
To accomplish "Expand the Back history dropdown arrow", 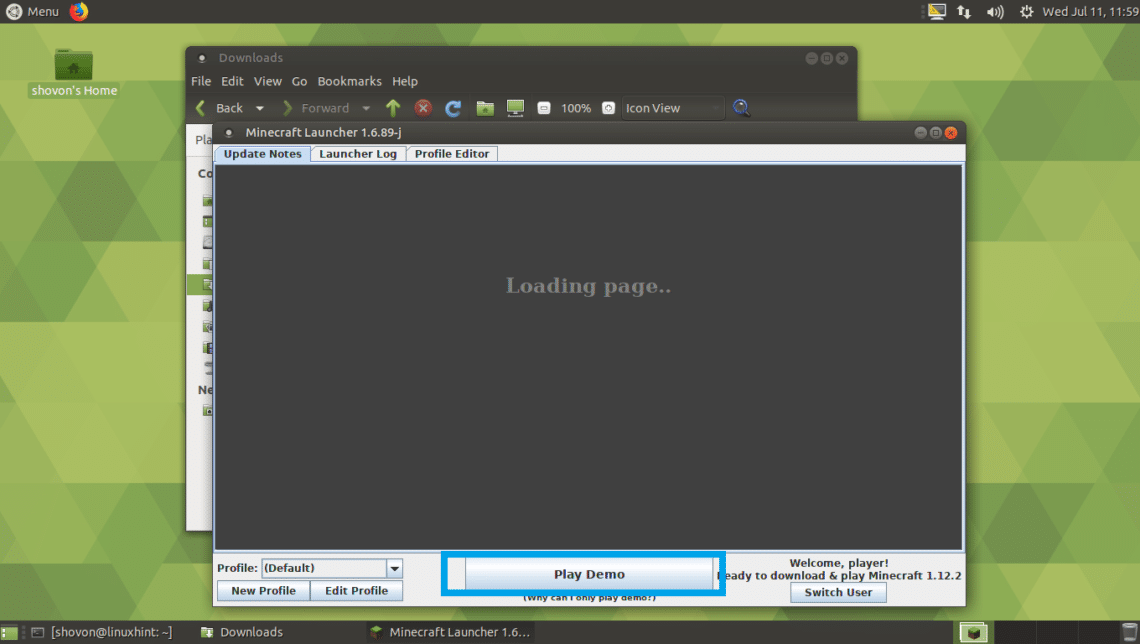I will 260,108.
